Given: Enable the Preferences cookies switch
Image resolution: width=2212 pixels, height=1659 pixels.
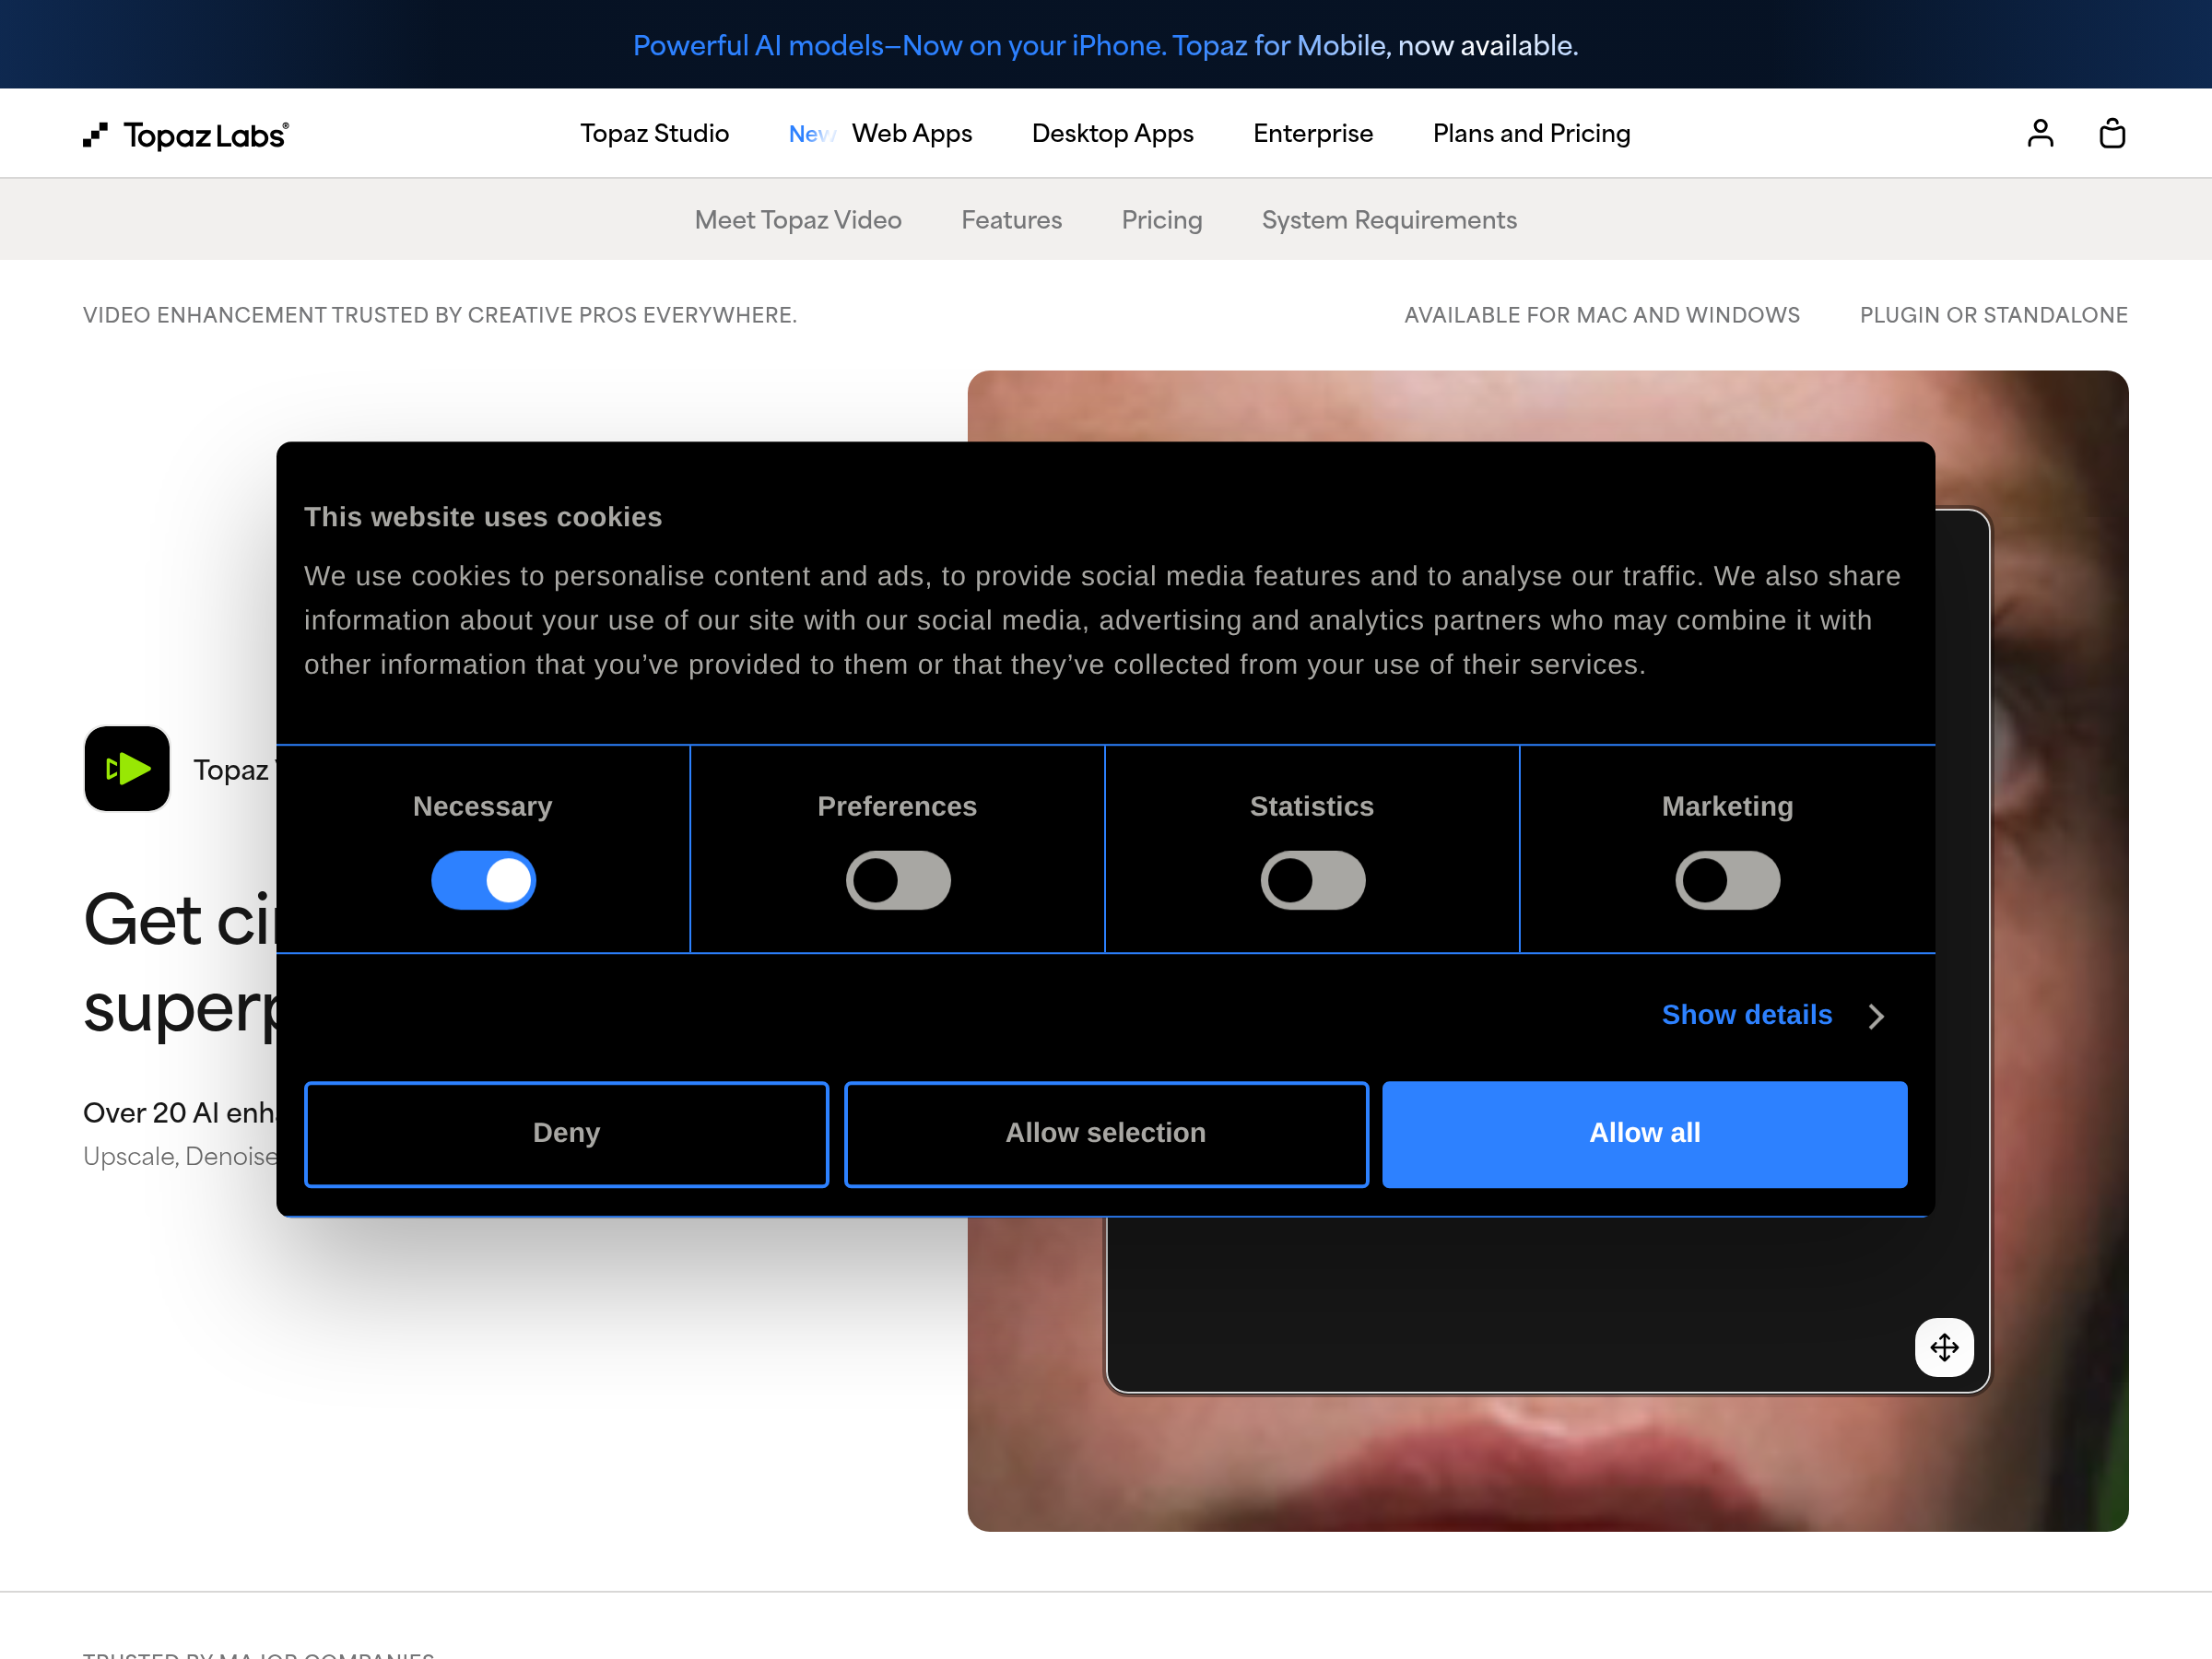Looking at the screenshot, I should click(898, 880).
